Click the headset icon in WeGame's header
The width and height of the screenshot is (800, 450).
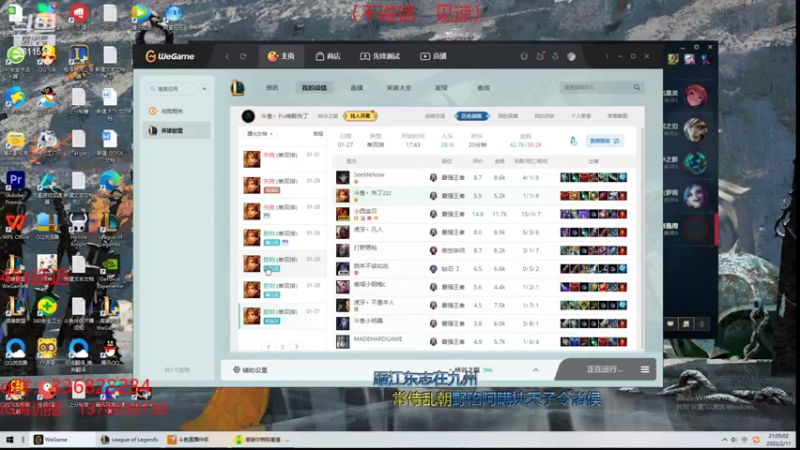point(524,56)
